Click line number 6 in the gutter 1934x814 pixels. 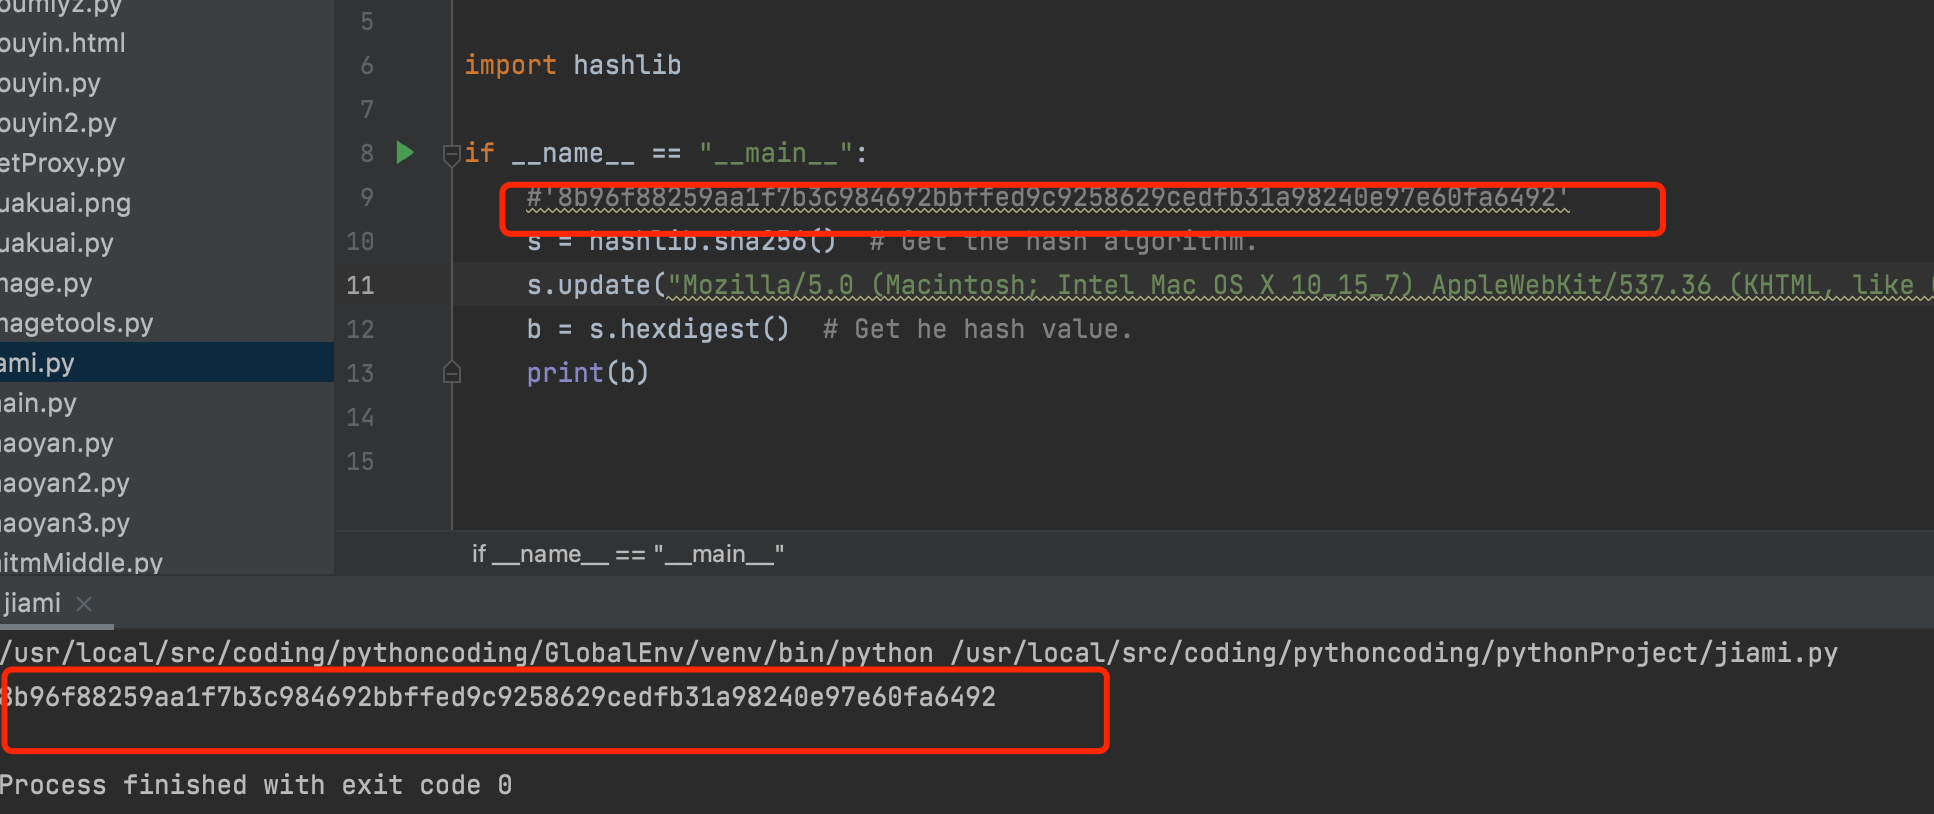point(367,65)
